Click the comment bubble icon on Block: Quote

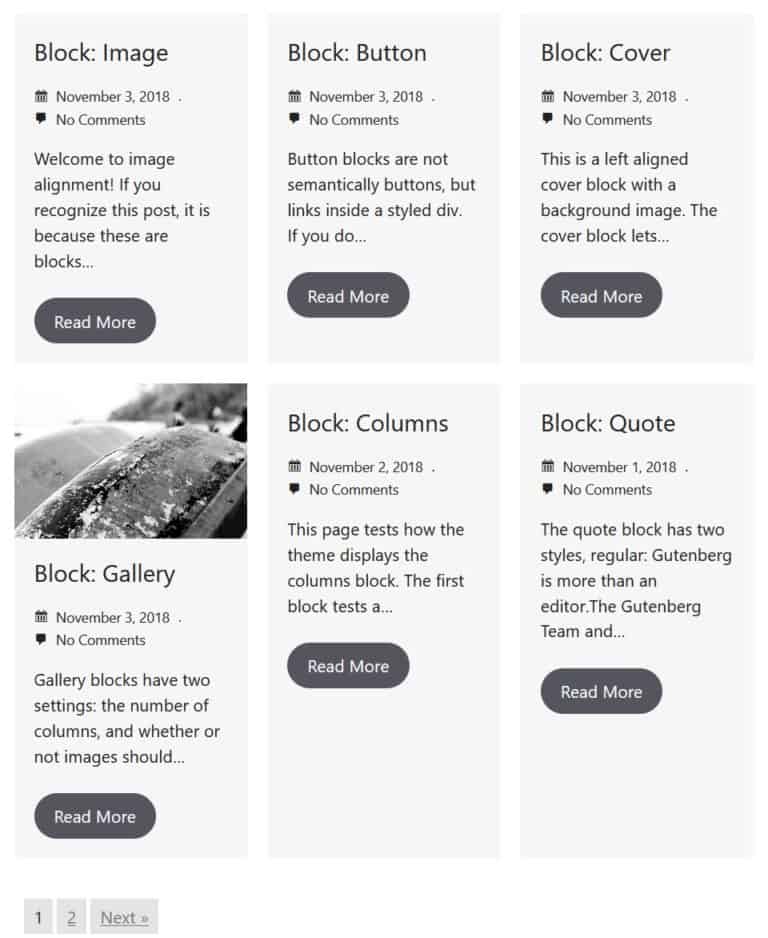click(x=547, y=489)
